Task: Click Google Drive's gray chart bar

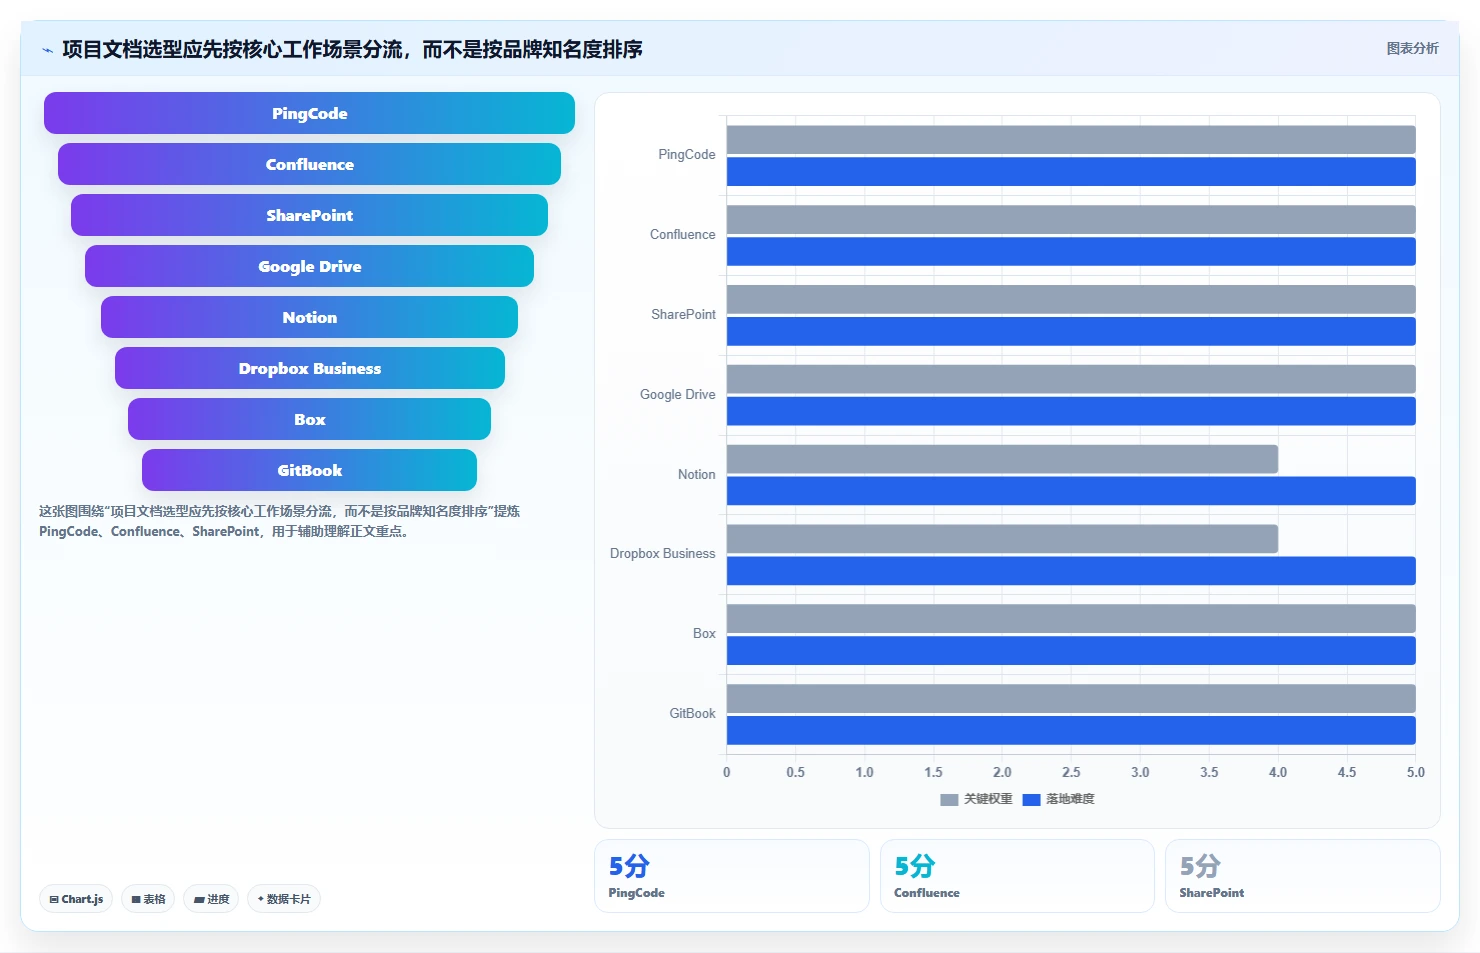Action: point(1071,379)
